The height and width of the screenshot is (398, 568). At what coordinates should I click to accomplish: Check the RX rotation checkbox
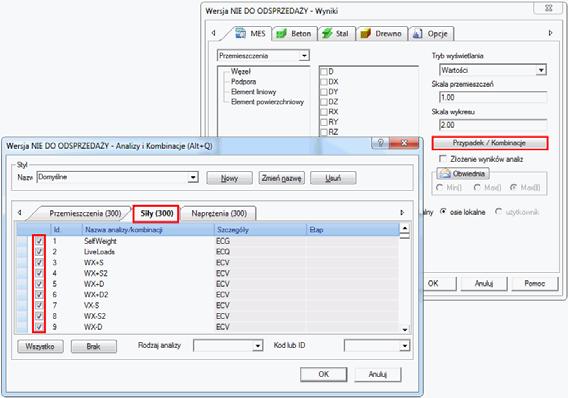tap(324, 112)
